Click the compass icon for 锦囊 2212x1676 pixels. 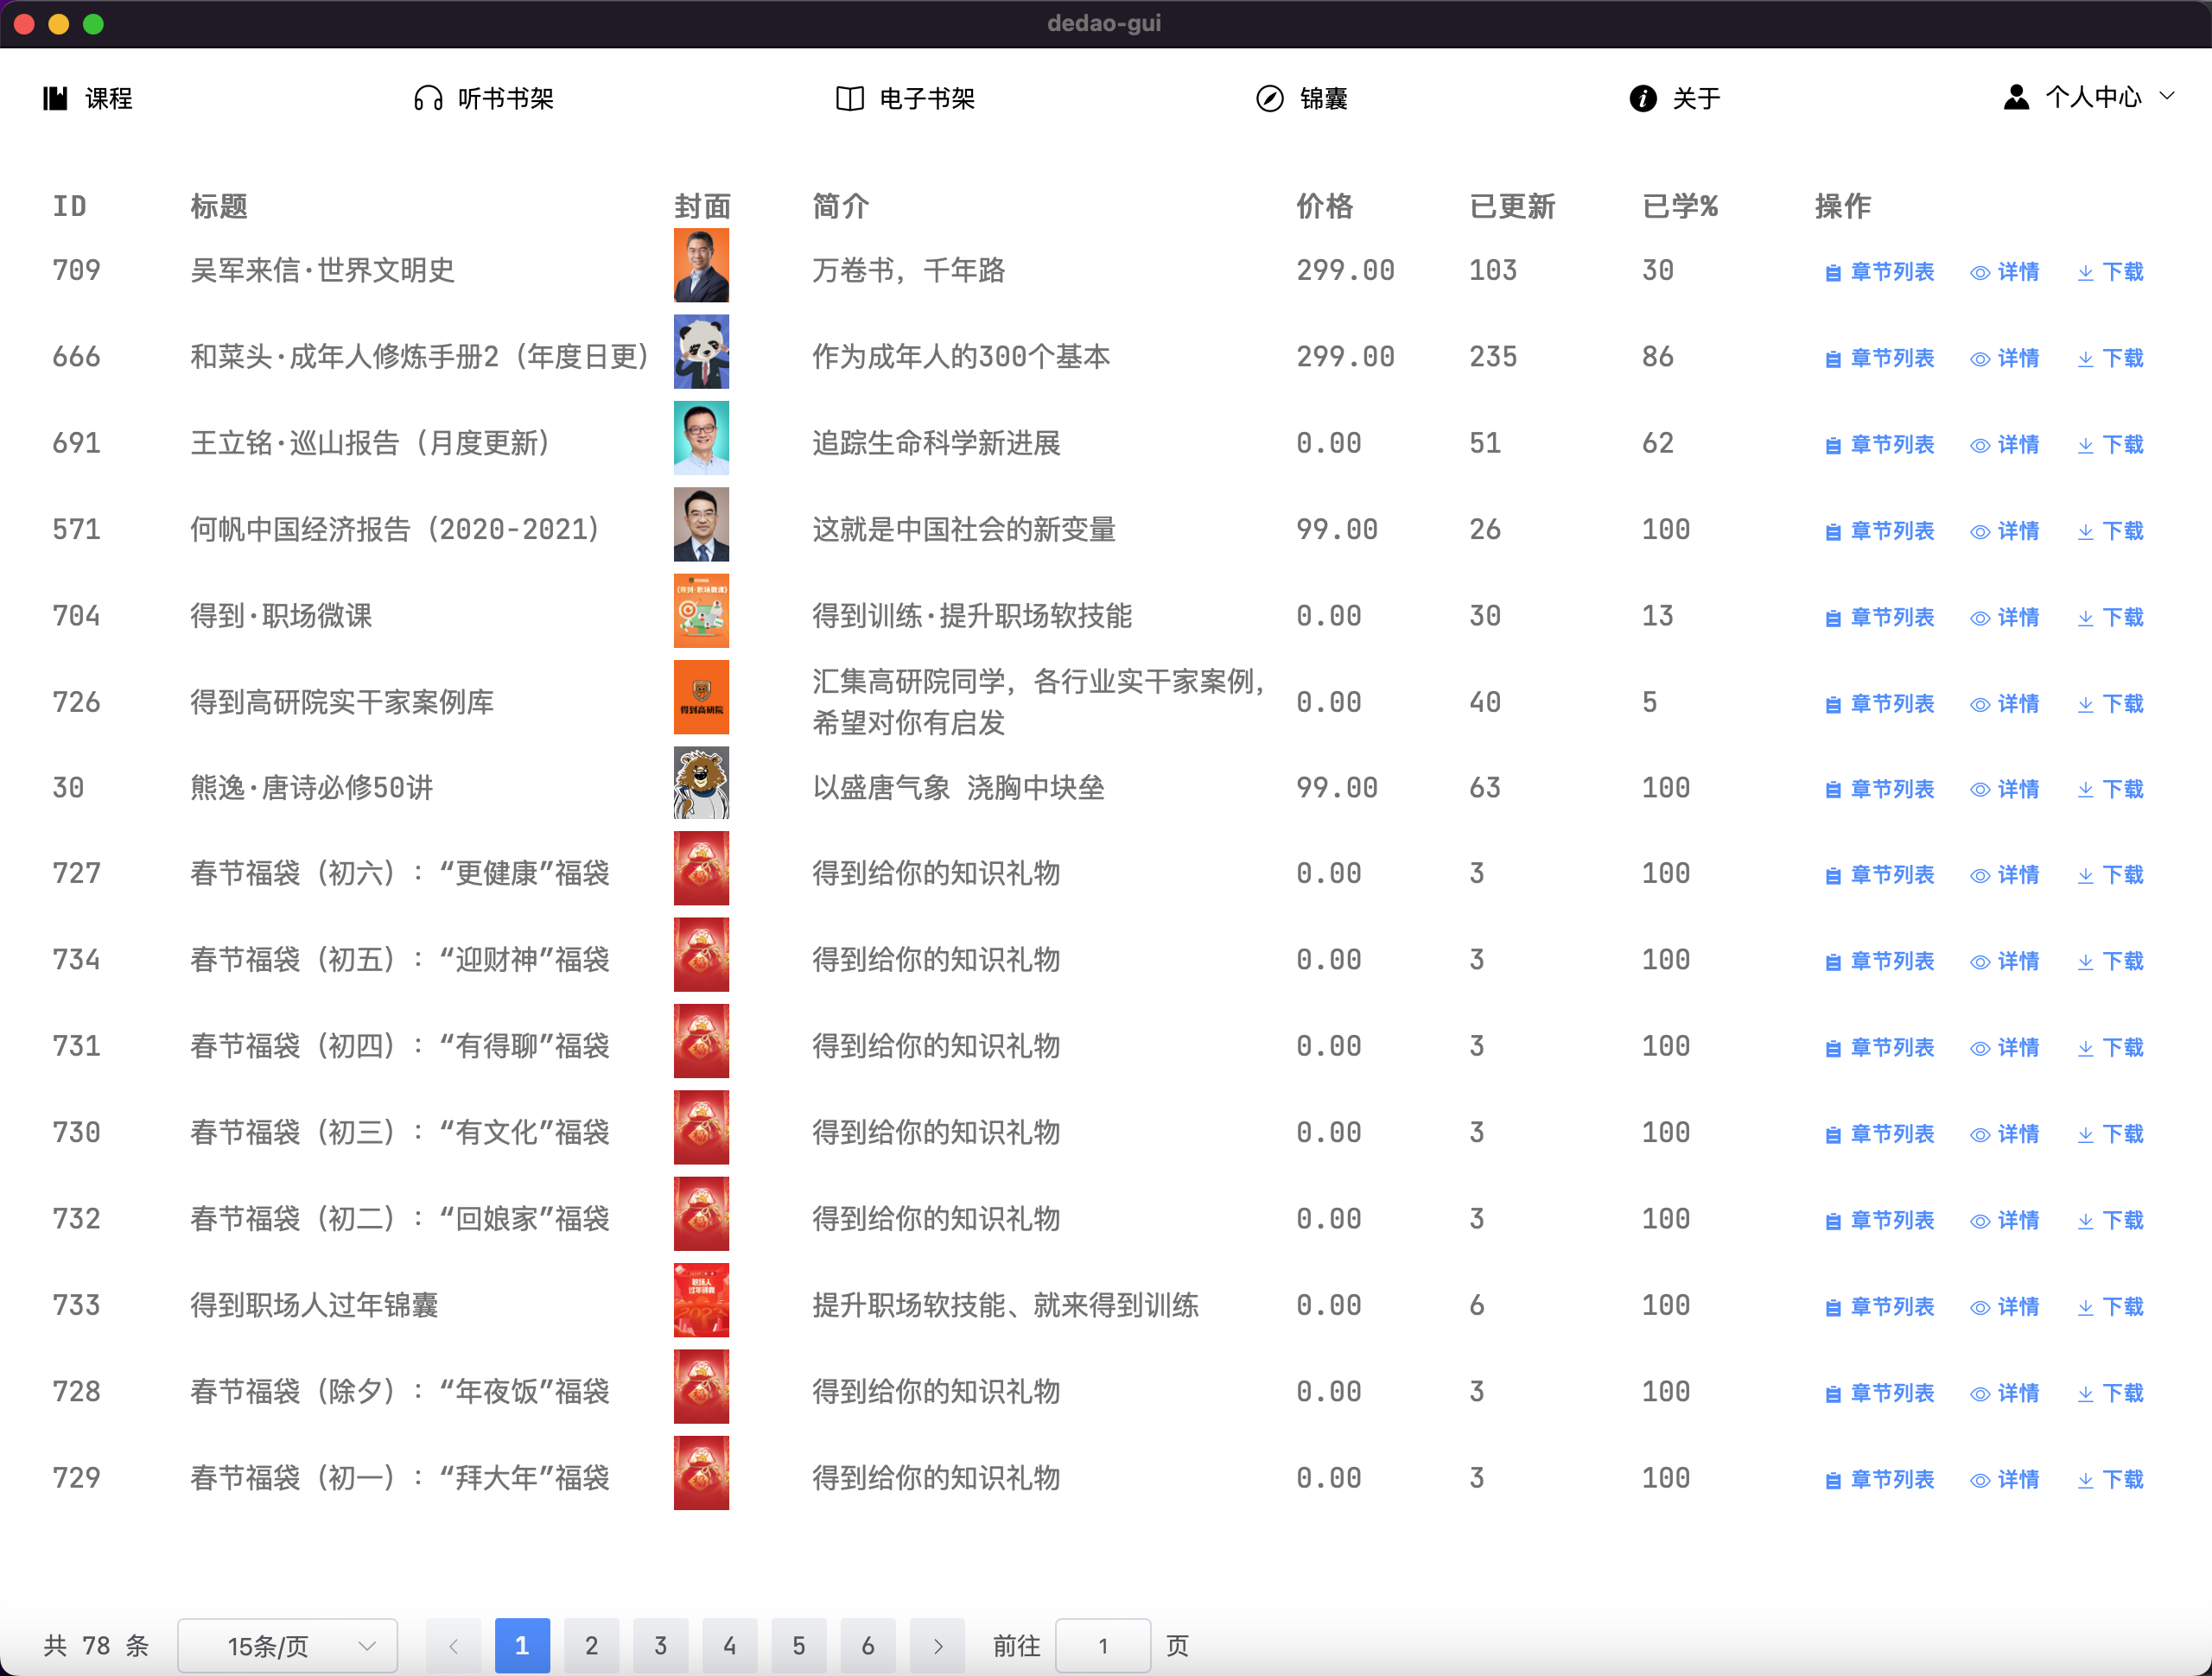tap(1269, 98)
